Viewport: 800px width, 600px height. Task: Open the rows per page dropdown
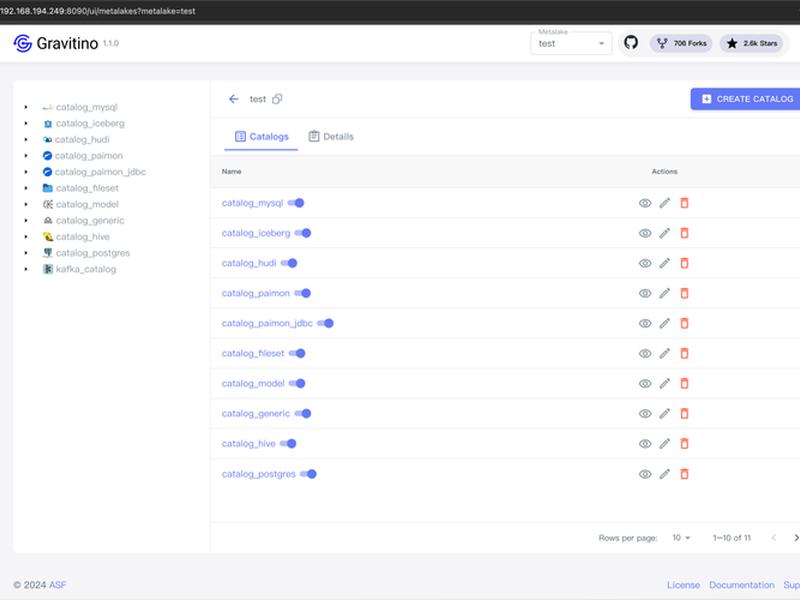click(681, 538)
